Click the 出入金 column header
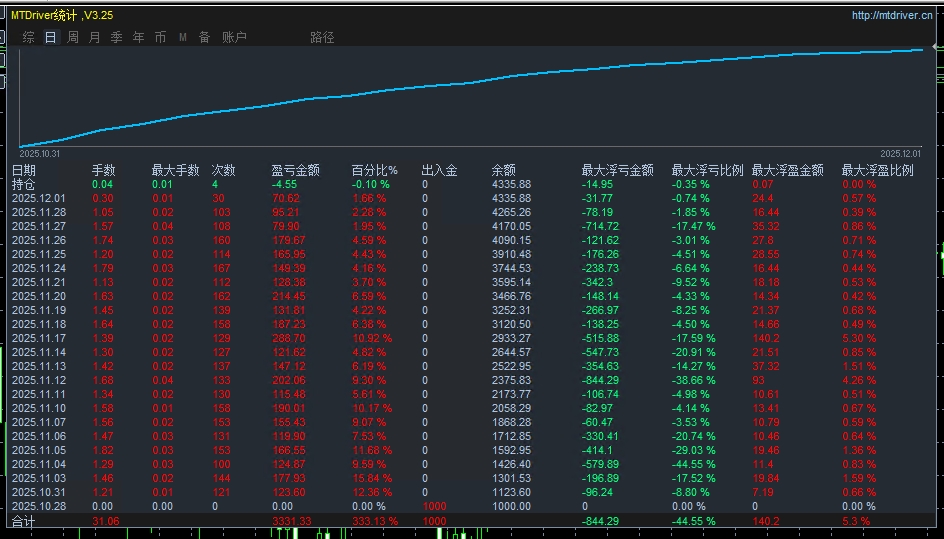Image resolution: width=944 pixels, height=539 pixels. (439, 170)
